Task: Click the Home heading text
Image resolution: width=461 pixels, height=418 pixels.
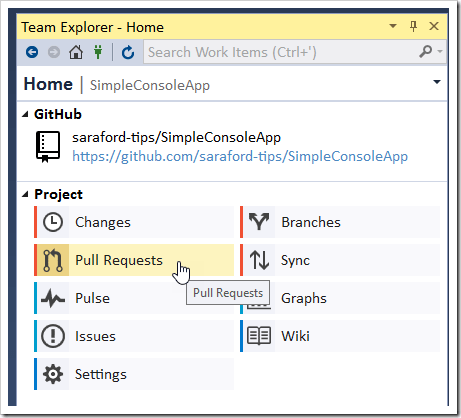Action: (48, 84)
